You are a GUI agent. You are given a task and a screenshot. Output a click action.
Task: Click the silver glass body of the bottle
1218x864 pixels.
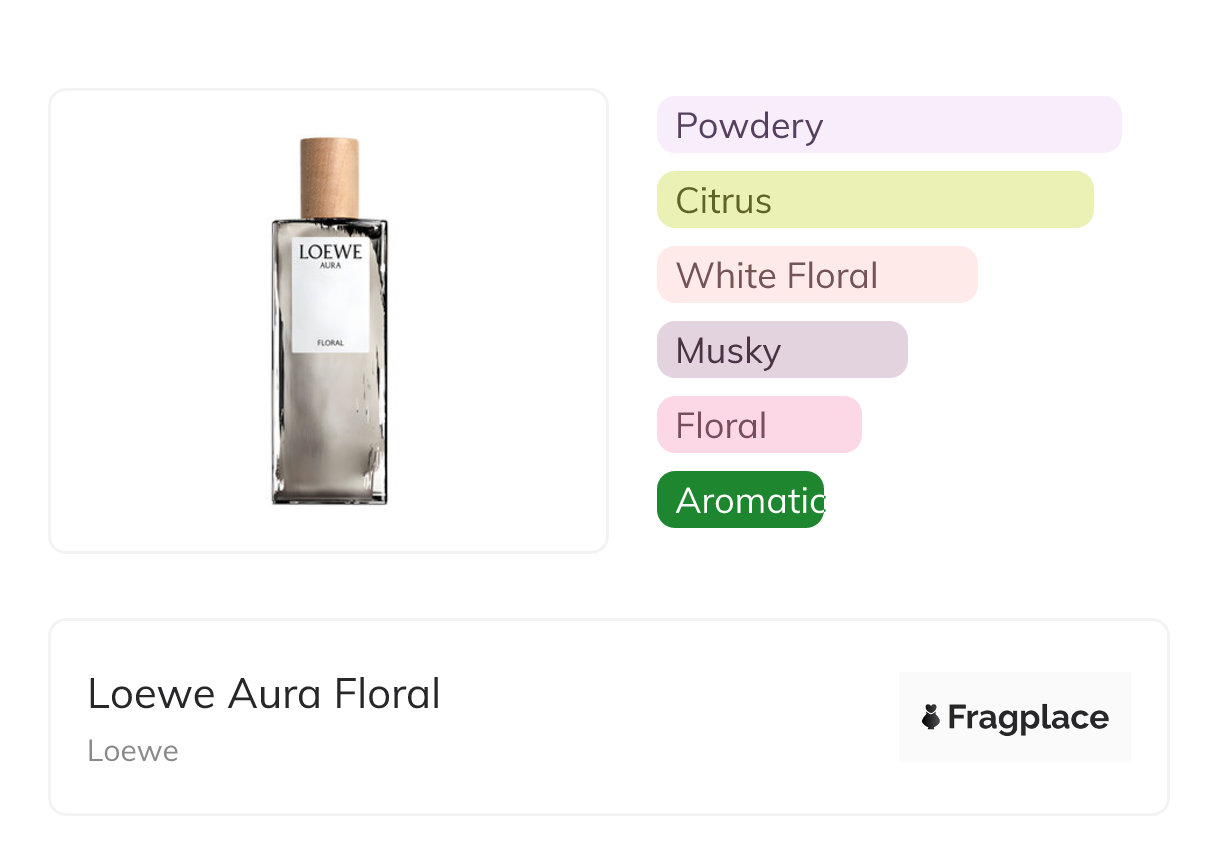pyautogui.click(x=329, y=430)
